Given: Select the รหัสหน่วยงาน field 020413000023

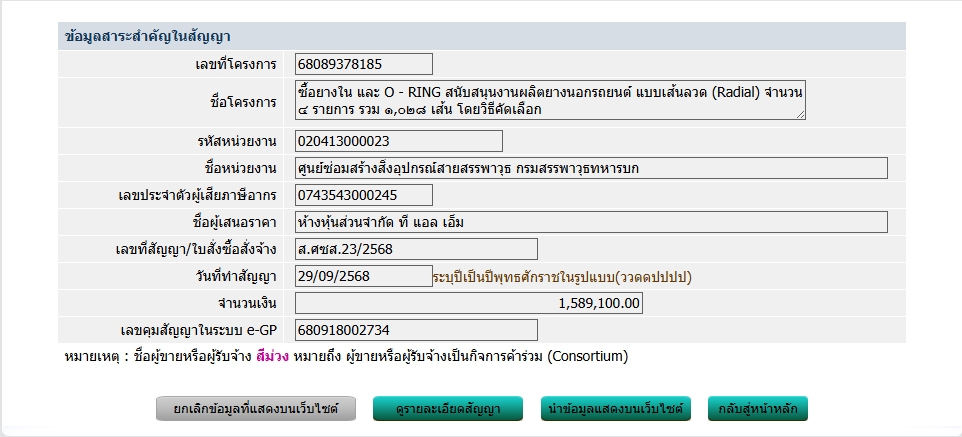Looking at the screenshot, I should 399,141.
